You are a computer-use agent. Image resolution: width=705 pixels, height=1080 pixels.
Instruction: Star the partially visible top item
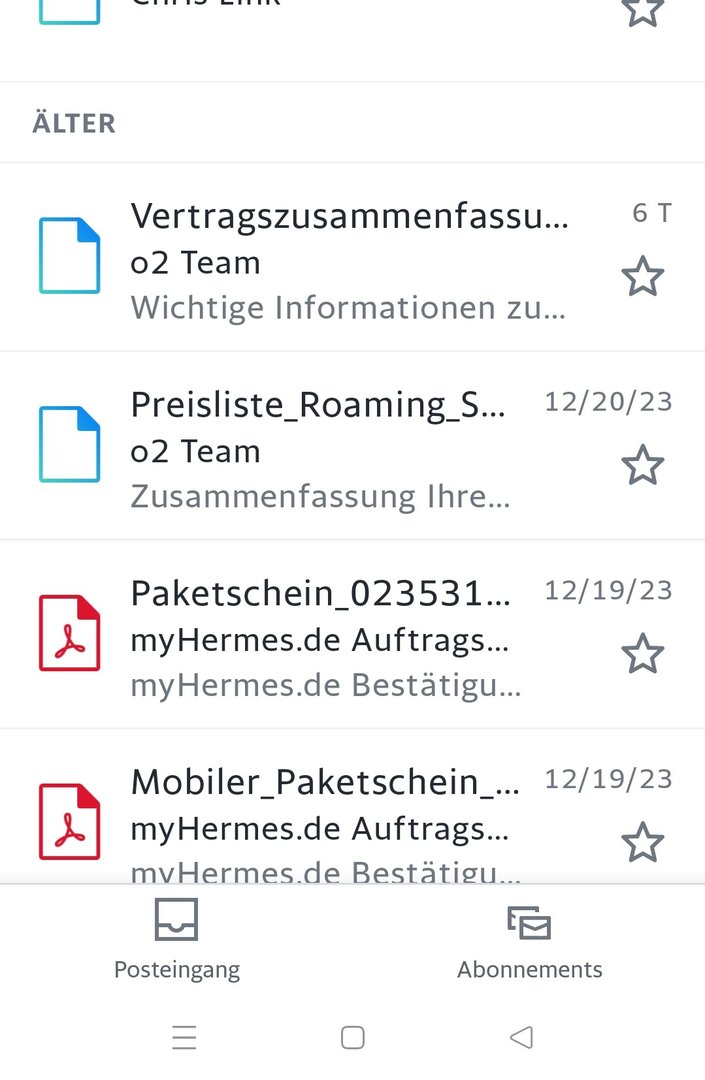[x=642, y=12]
